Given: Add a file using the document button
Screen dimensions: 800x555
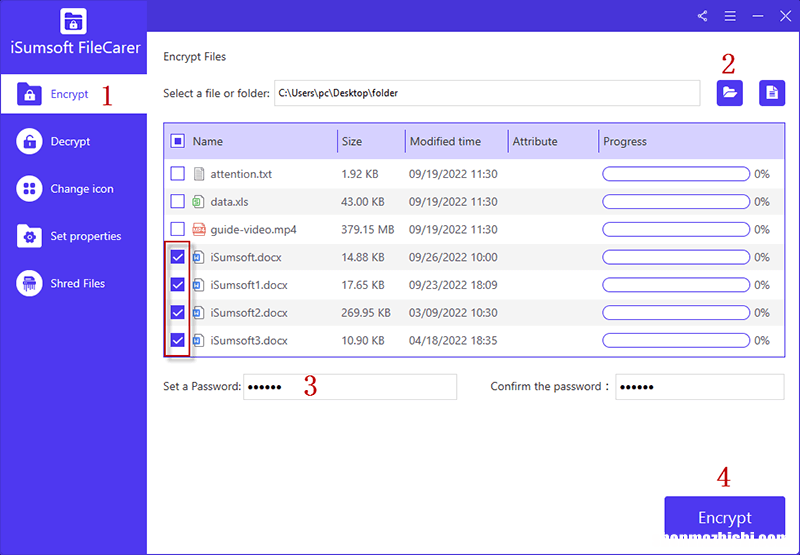Looking at the screenshot, I should click(772, 93).
